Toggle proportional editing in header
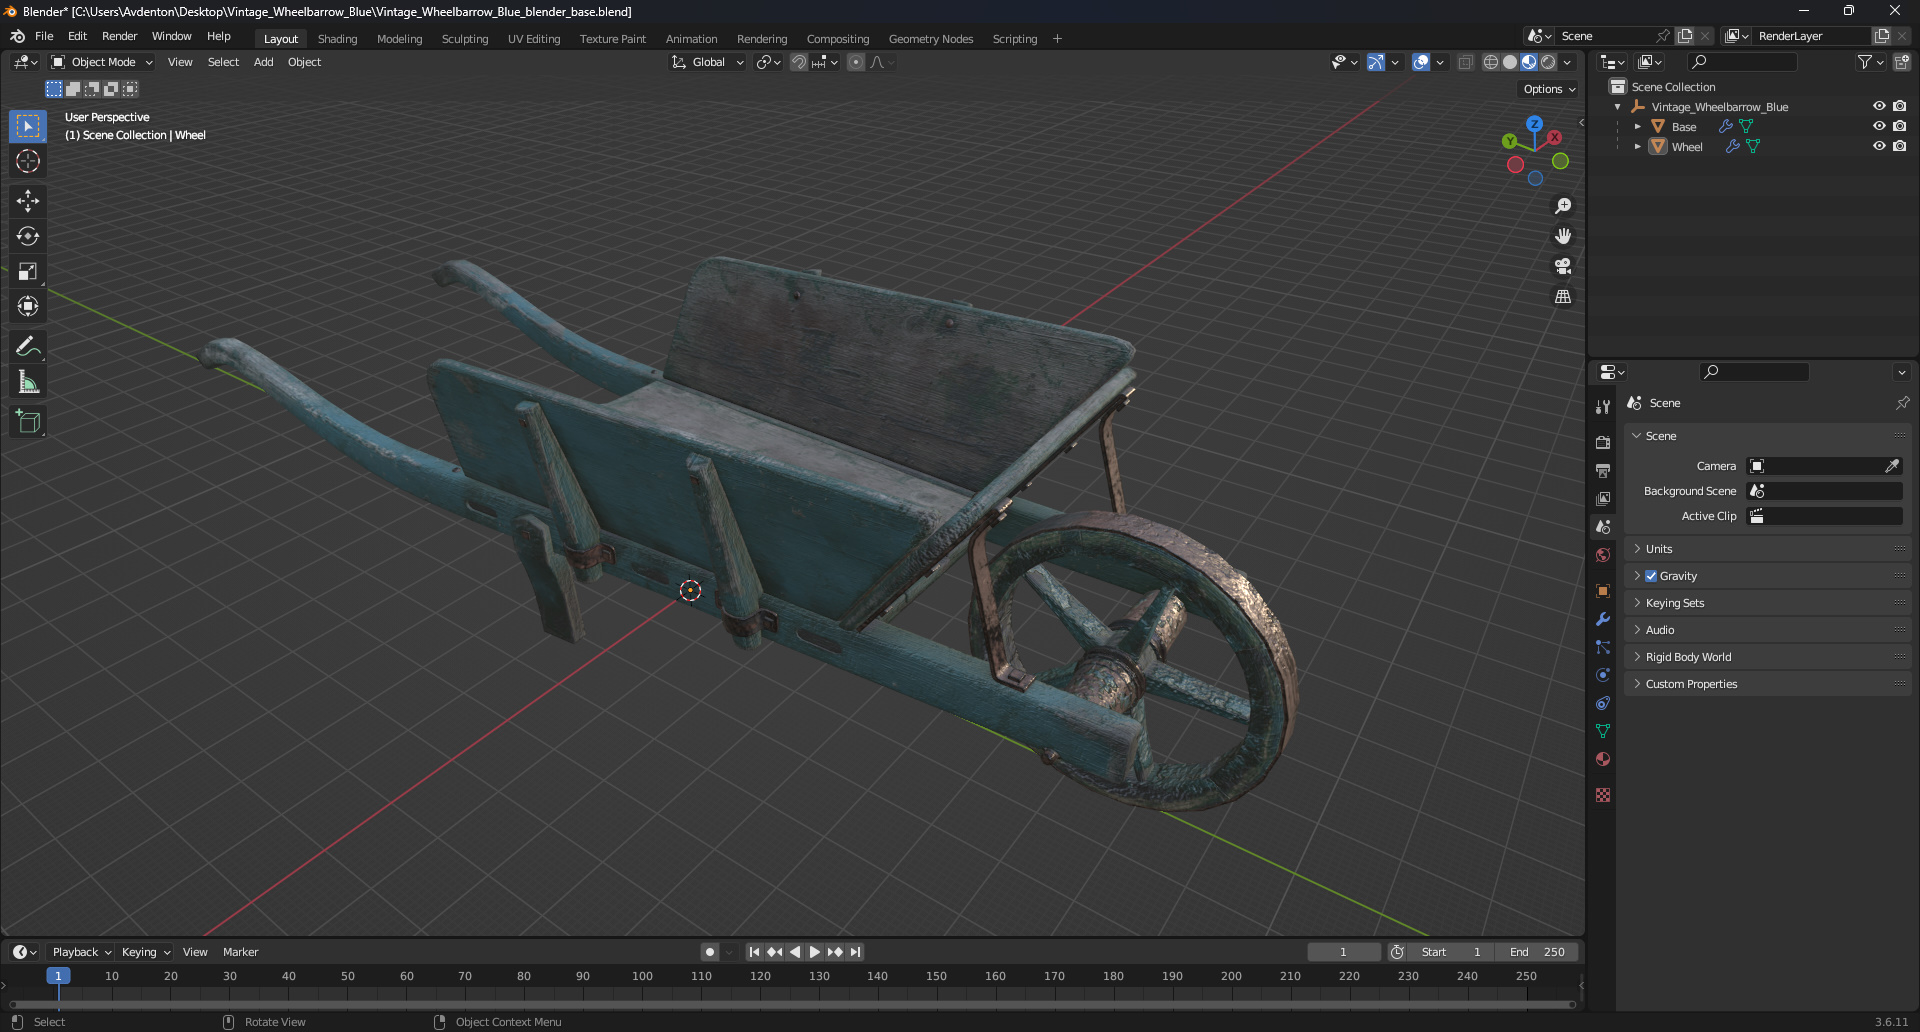1920x1032 pixels. (856, 62)
